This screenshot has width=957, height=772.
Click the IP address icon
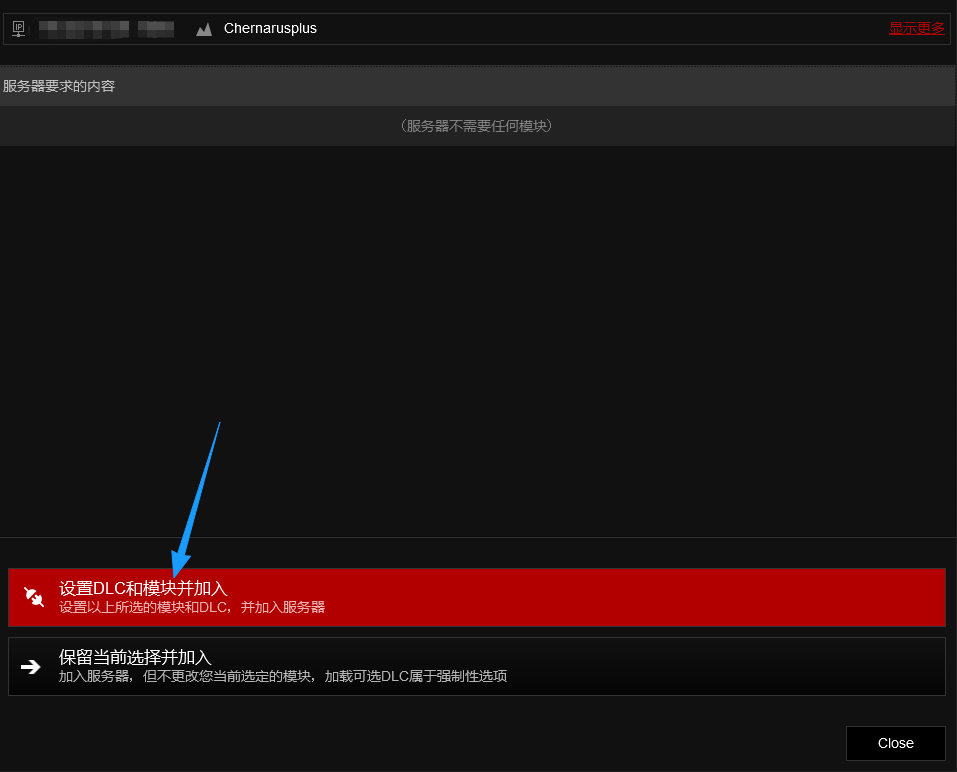tap(18, 29)
